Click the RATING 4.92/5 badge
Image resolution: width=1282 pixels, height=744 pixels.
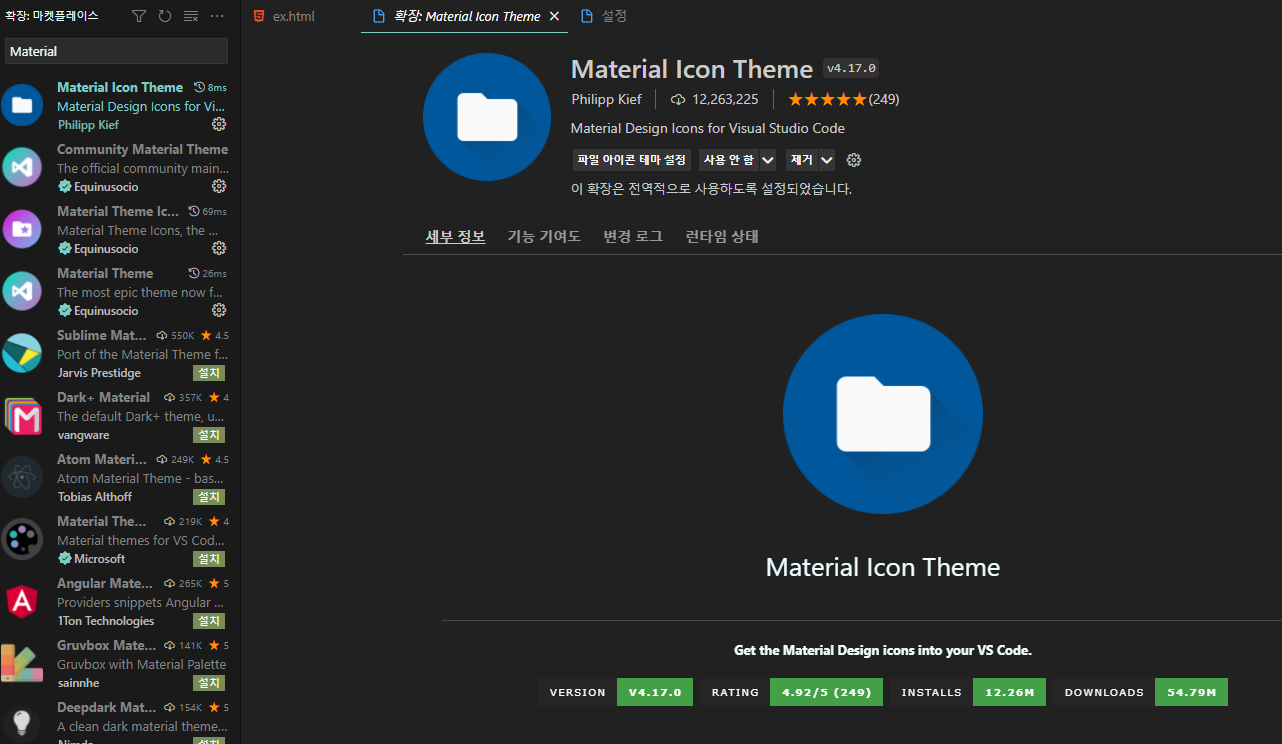[x=791, y=692]
